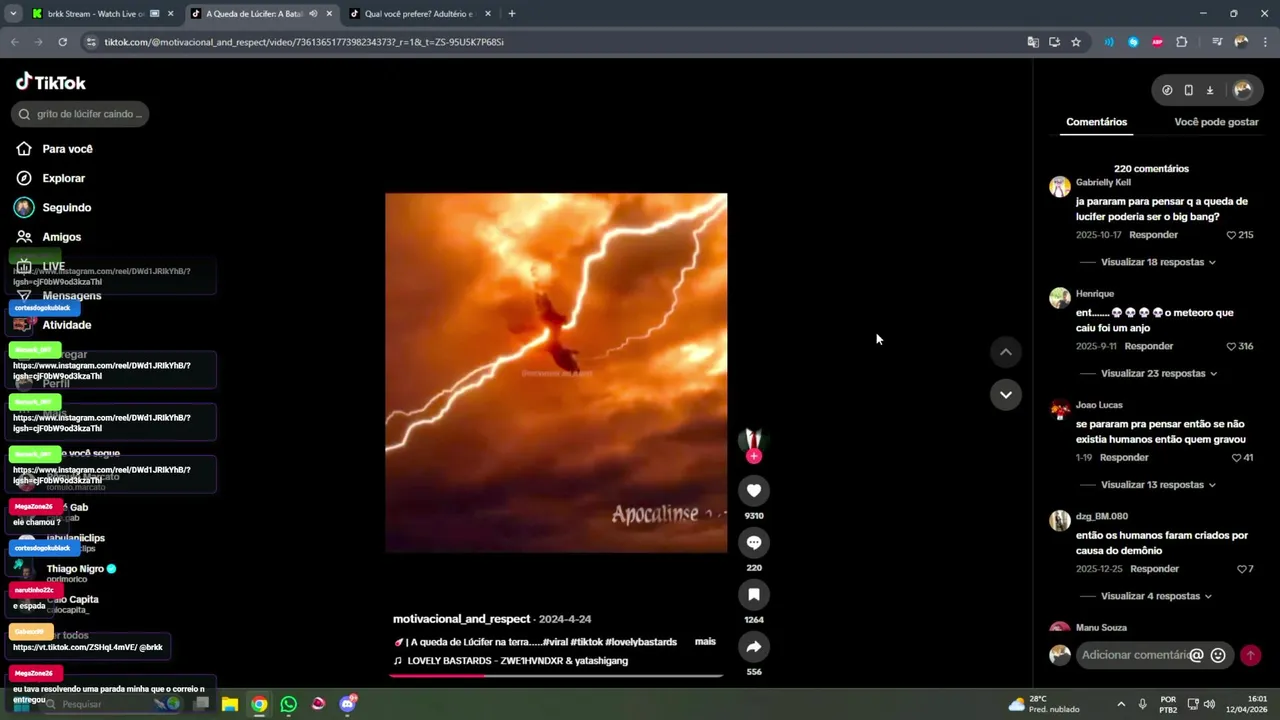Open Discord from the taskbar
The height and width of the screenshot is (720, 1280).
click(x=347, y=704)
